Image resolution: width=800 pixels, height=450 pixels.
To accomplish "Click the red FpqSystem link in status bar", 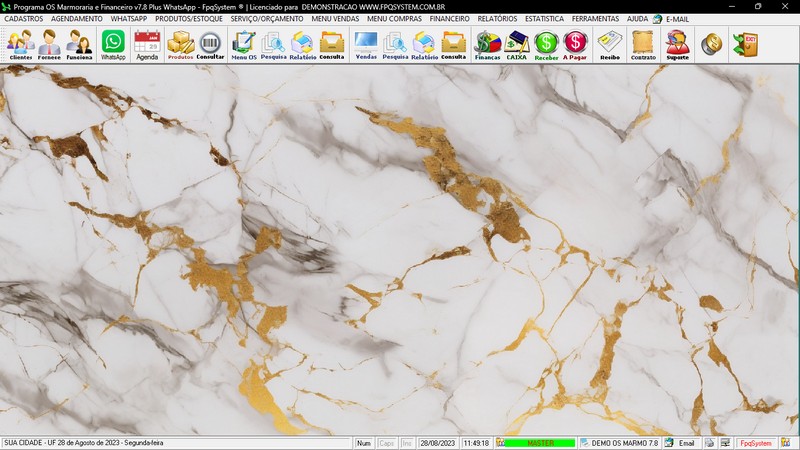I will [755, 443].
